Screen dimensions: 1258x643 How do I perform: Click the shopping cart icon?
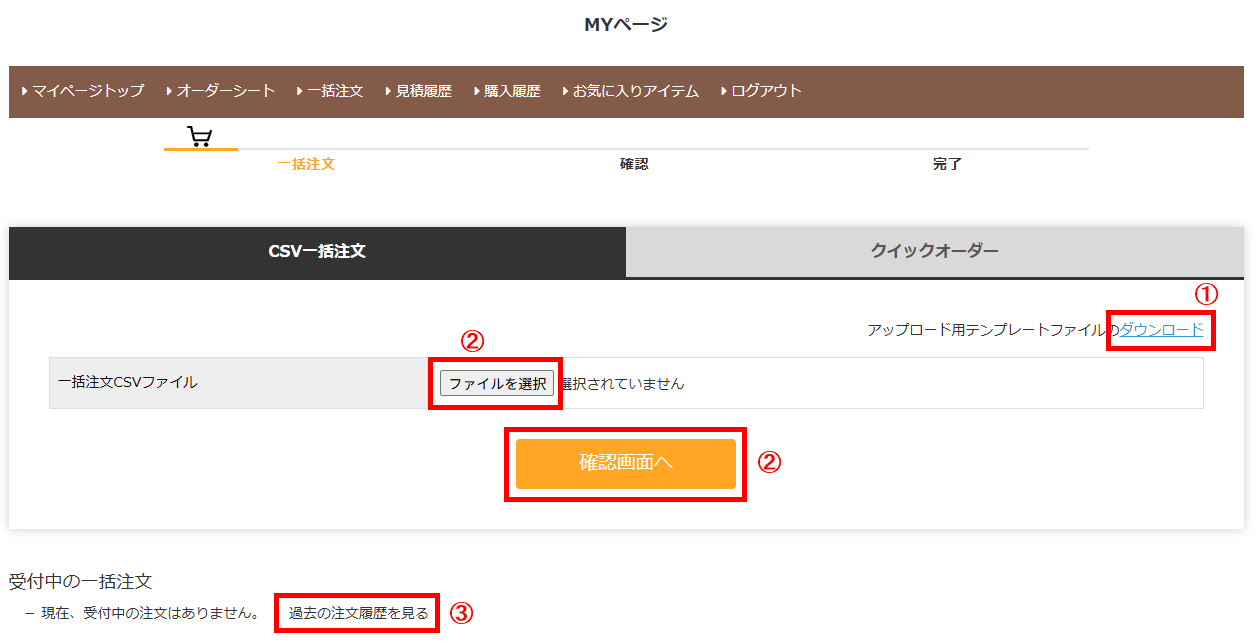[x=200, y=137]
